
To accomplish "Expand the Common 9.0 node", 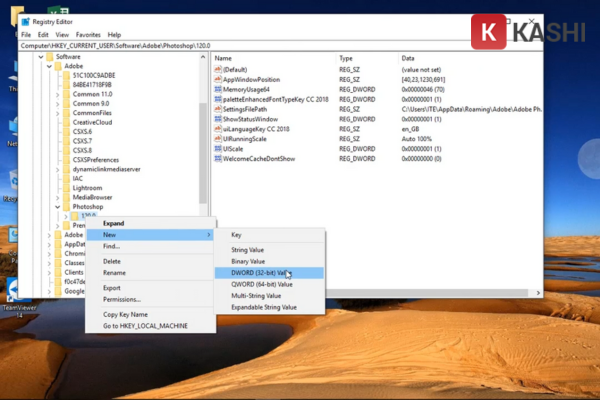I will pos(57,104).
